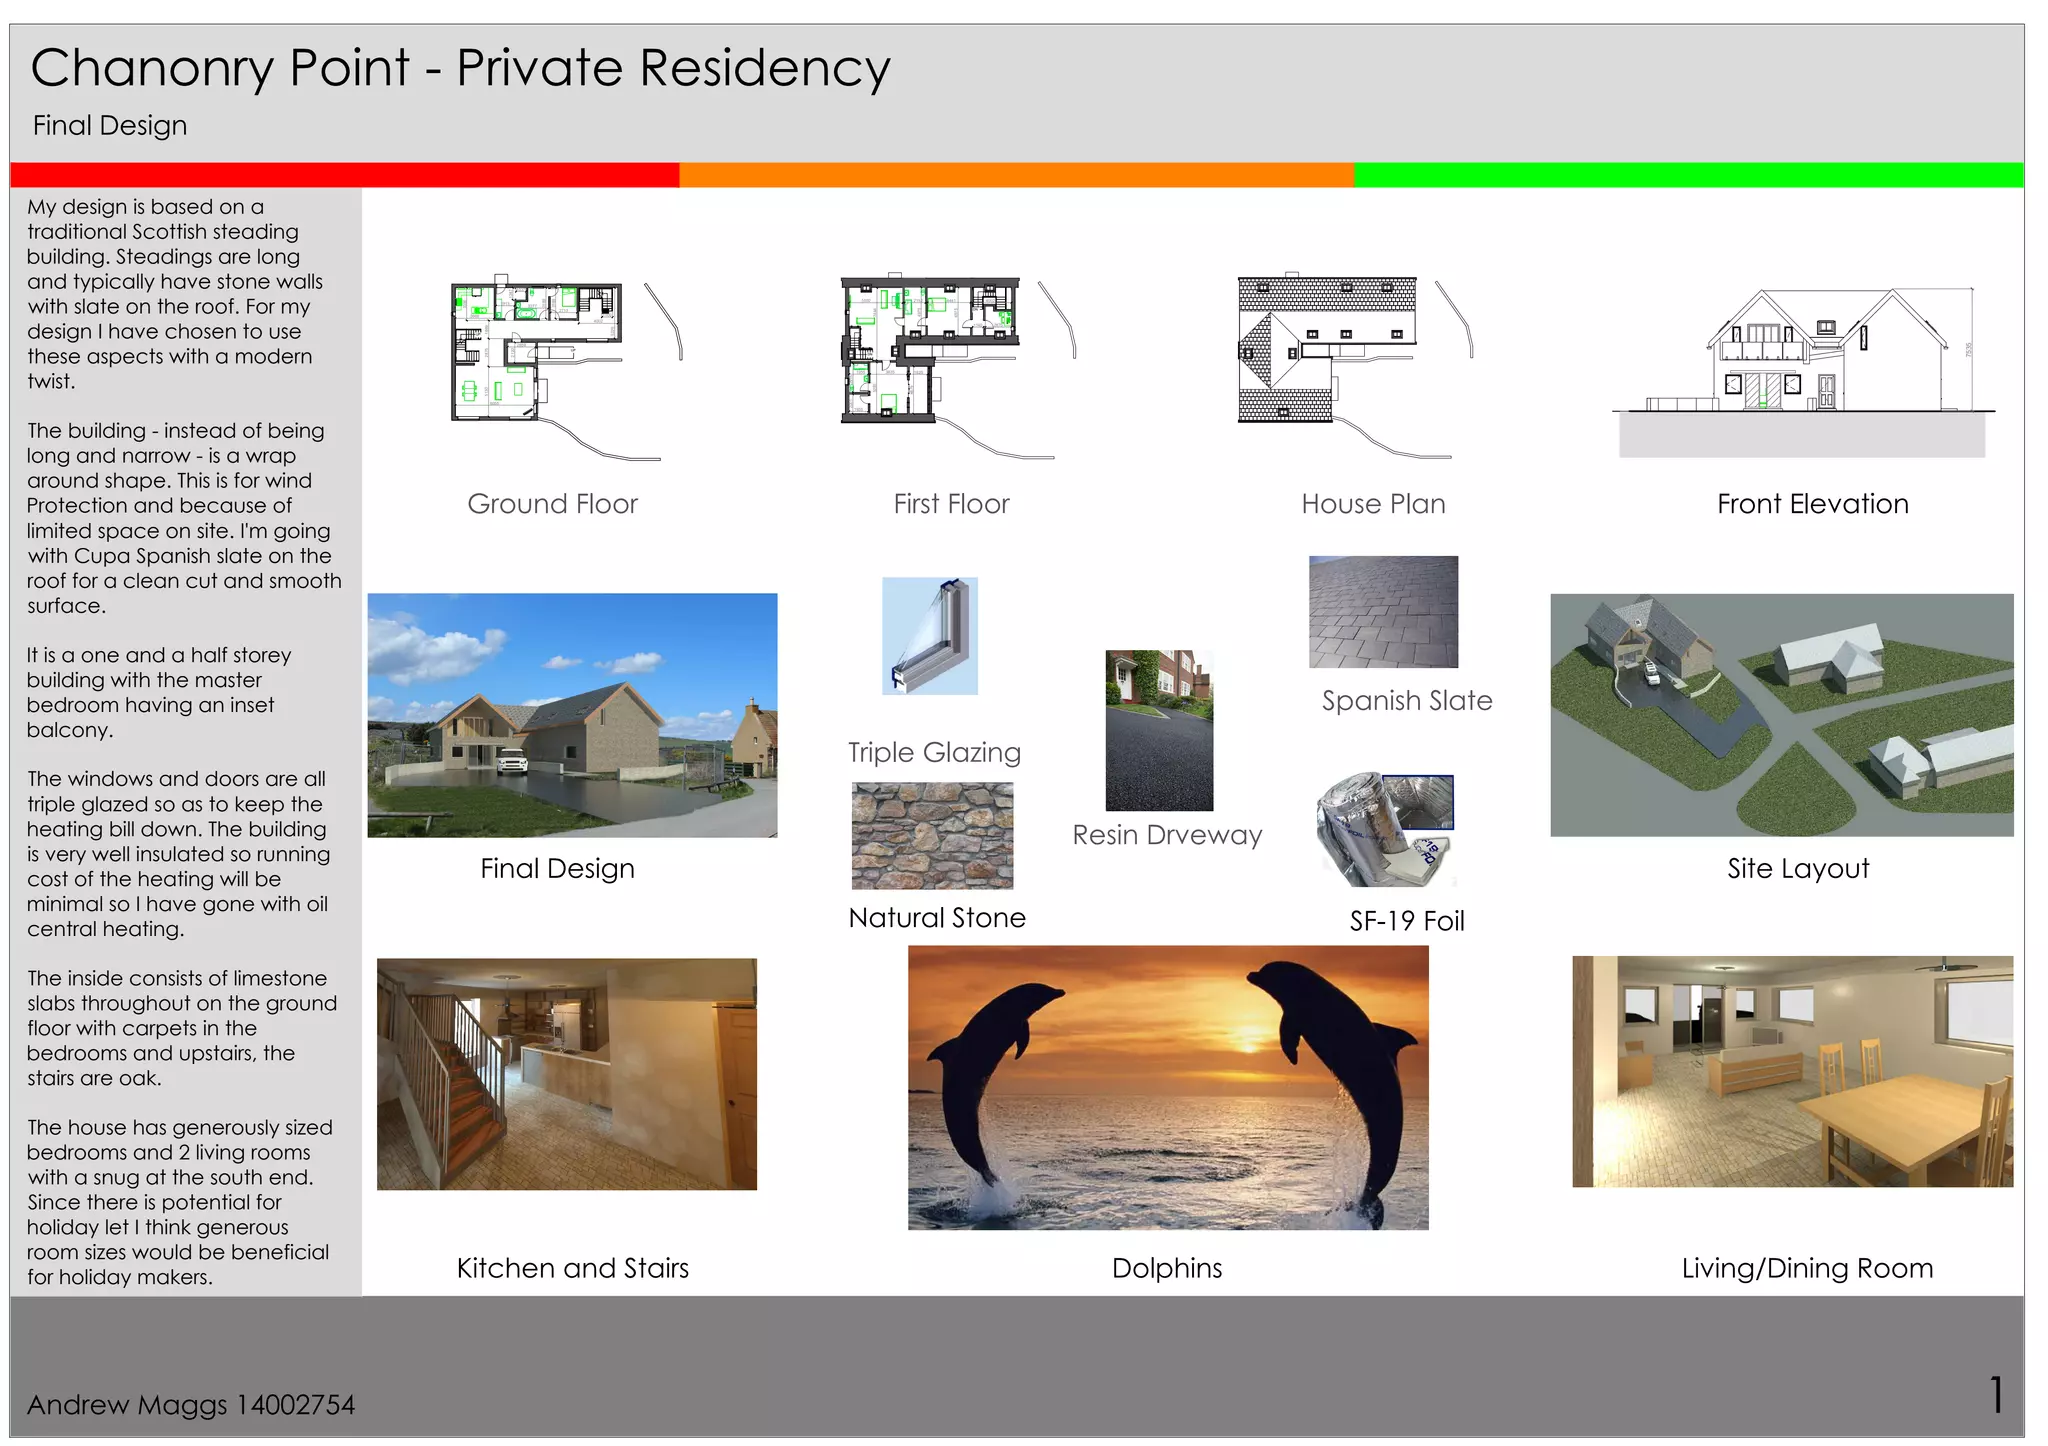
Task: Click the Living/Dining Room render
Action: [x=1792, y=1071]
